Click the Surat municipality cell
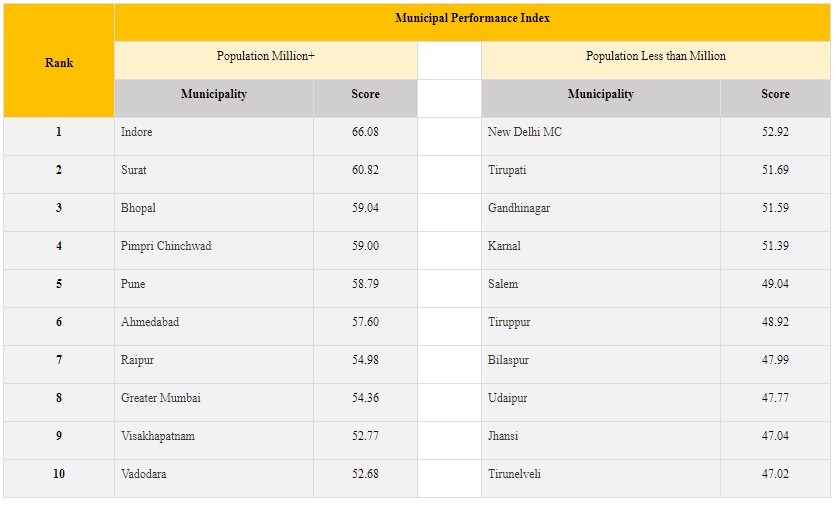 pyautogui.click(x=214, y=174)
